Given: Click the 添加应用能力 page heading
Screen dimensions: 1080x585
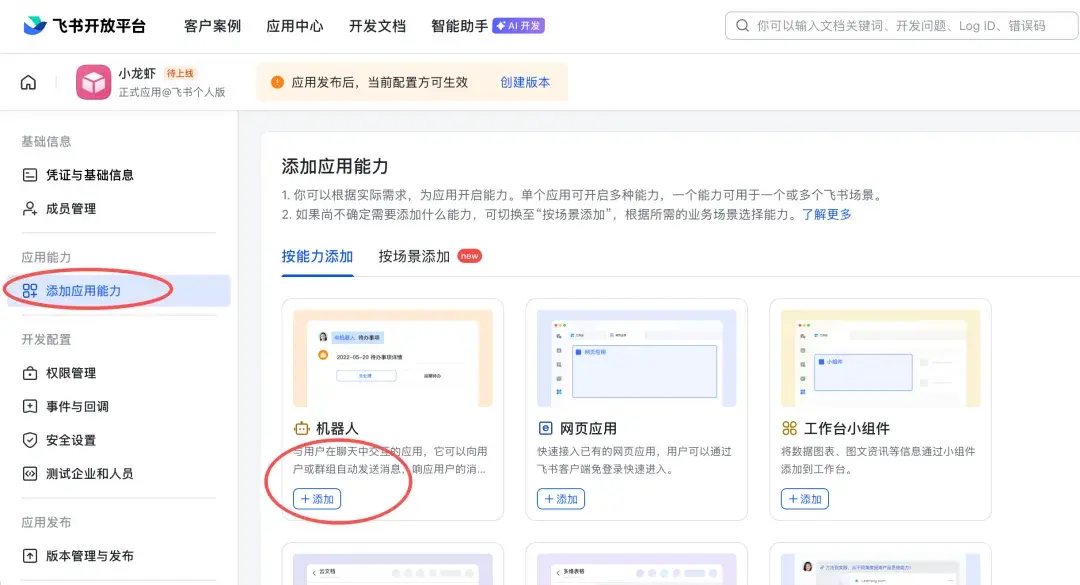Looking at the screenshot, I should click(335, 166).
